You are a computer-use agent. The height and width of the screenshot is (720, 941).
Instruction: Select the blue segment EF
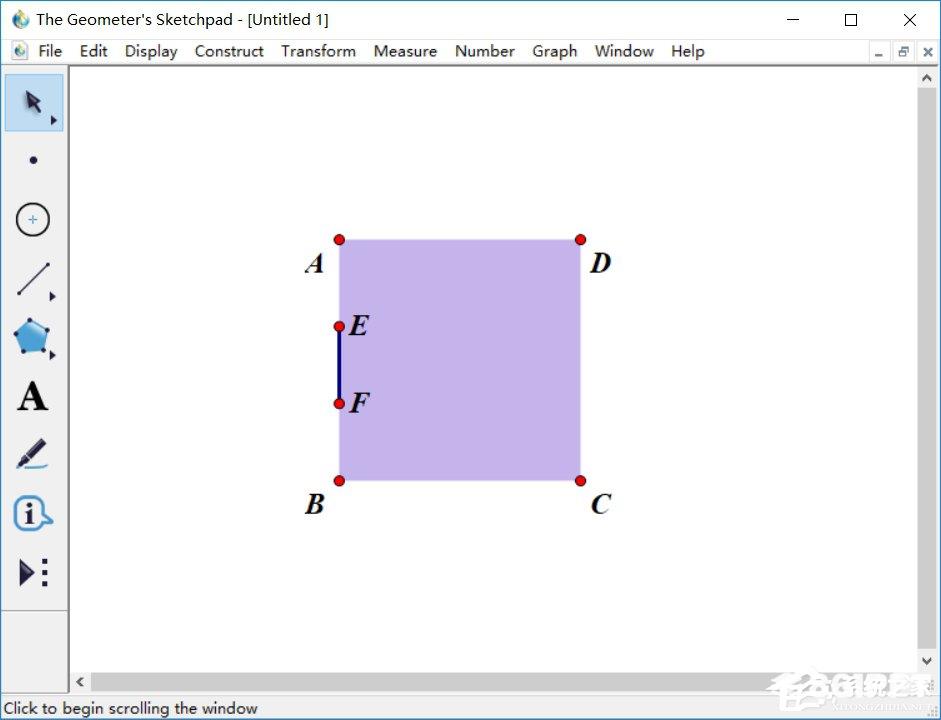[339, 365]
